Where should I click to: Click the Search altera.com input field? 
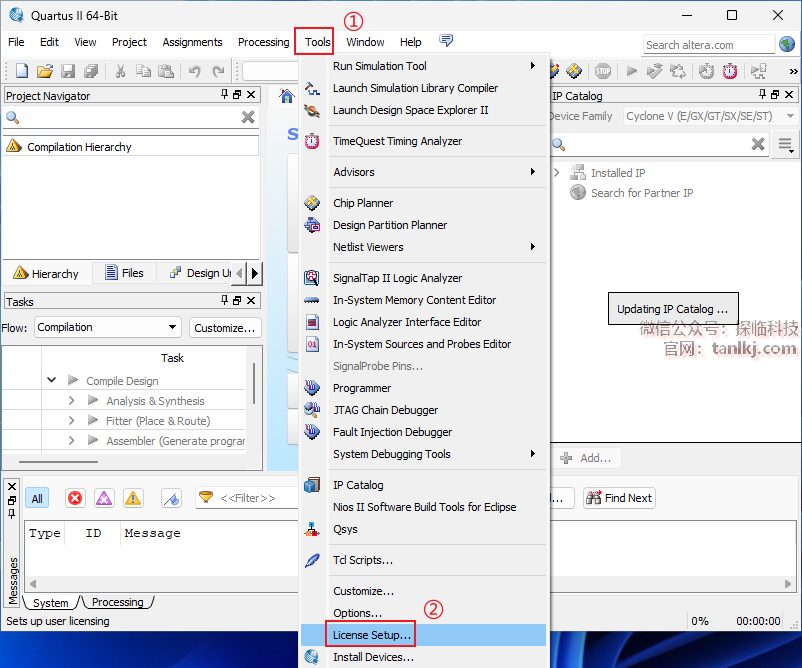coord(708,44)
